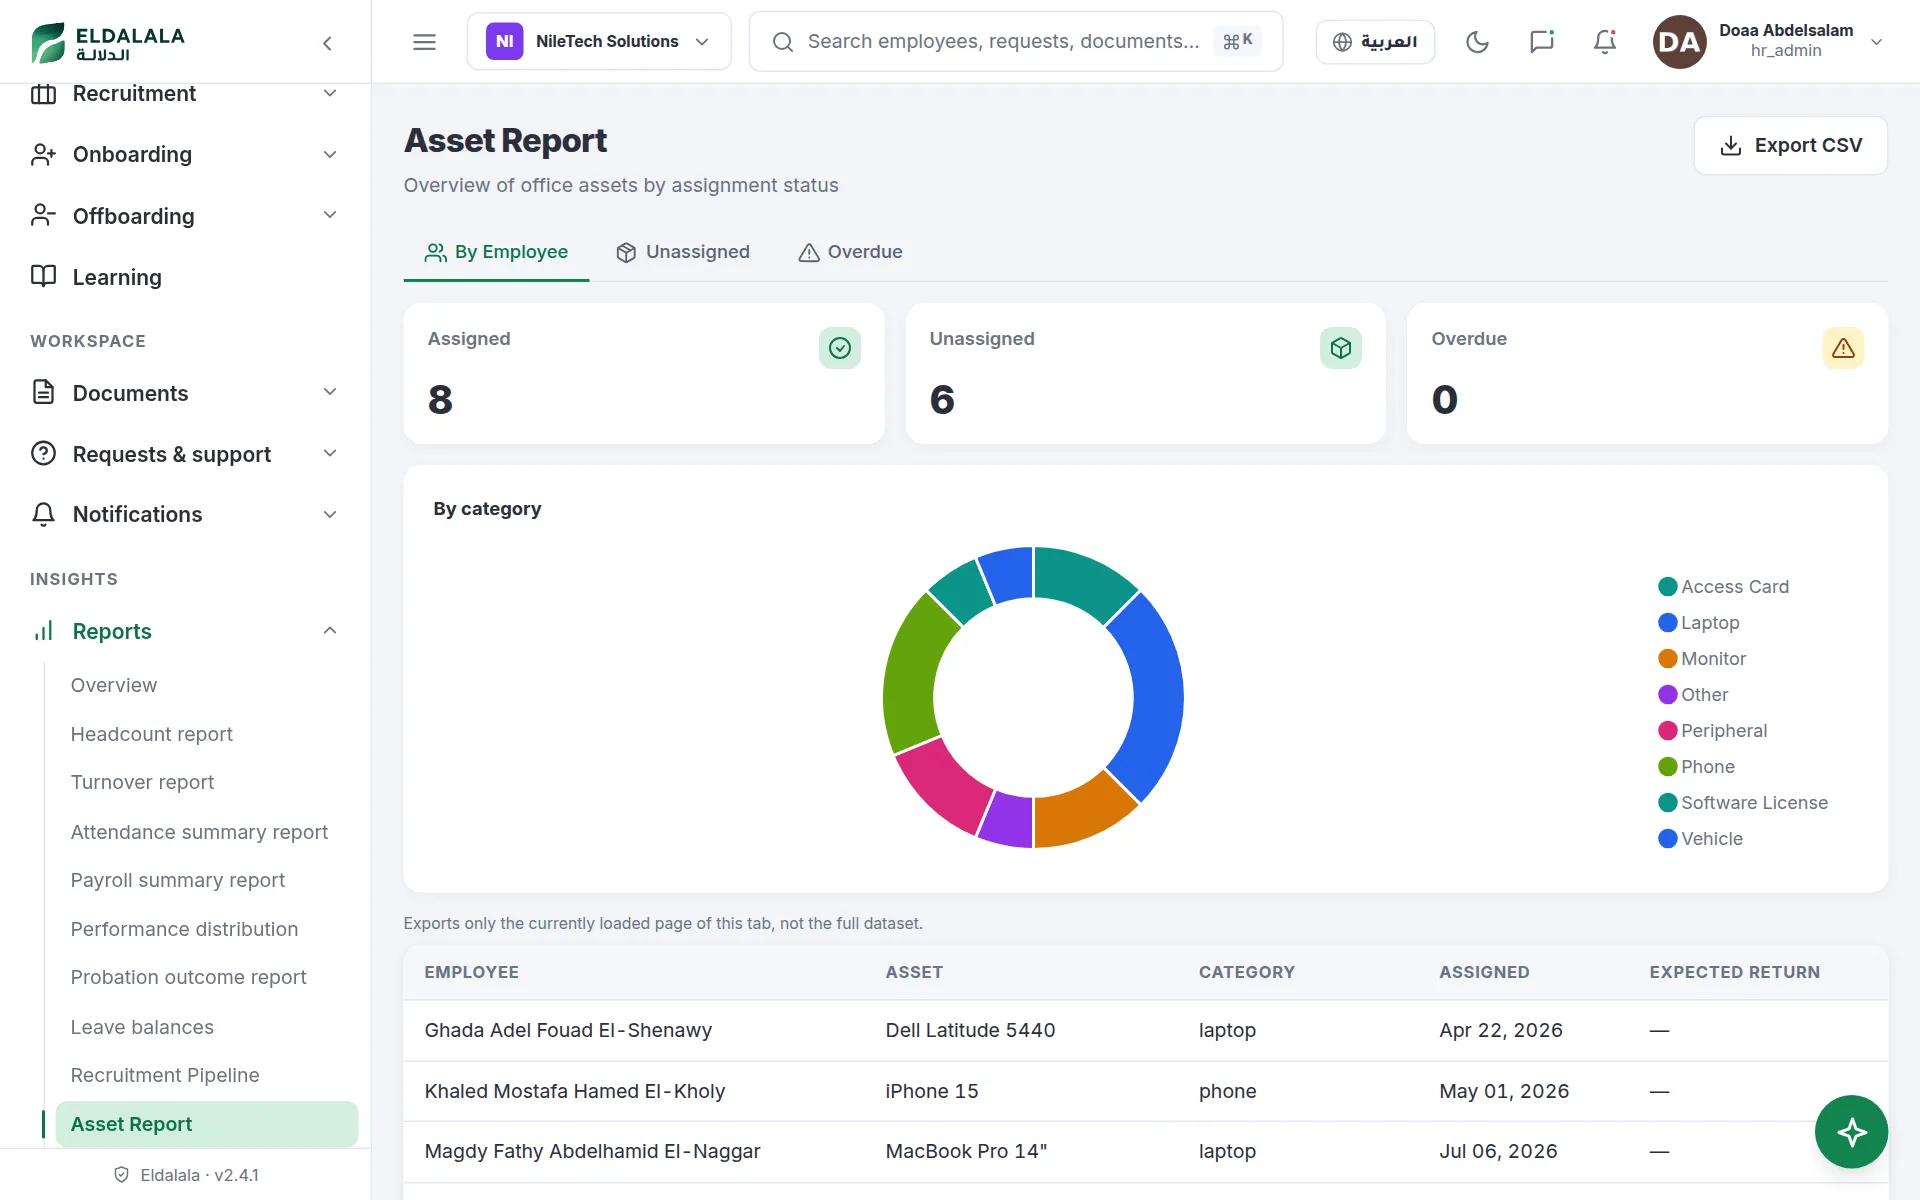The image size is (1920, 1200).
Task: Open the Doaa Abdelsalam user menu chevron
Action: [x=1876, y=42]
